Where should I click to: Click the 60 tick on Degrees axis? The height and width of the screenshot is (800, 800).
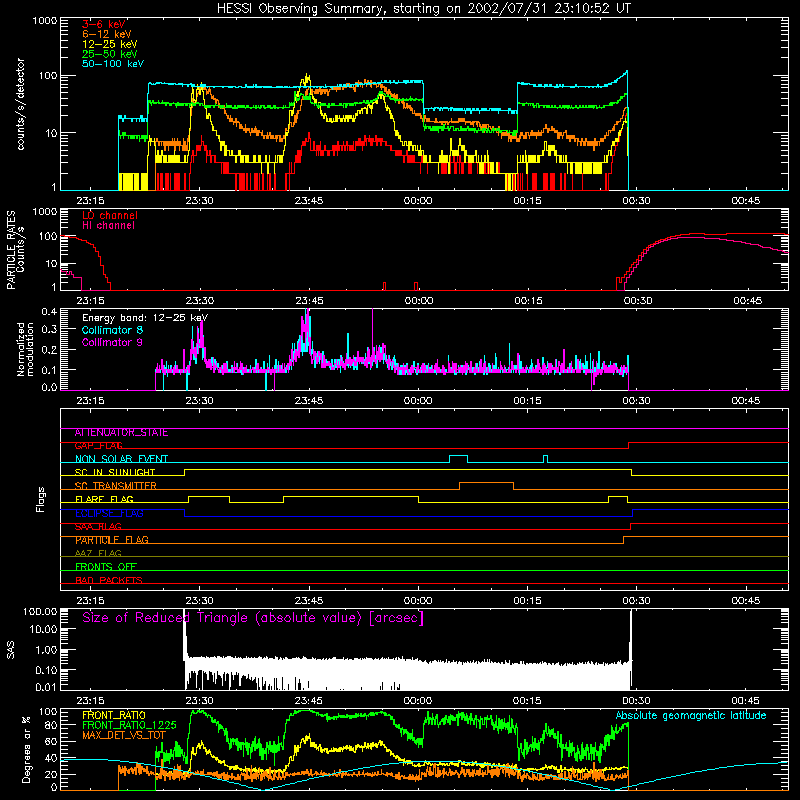tap(51, 741)
